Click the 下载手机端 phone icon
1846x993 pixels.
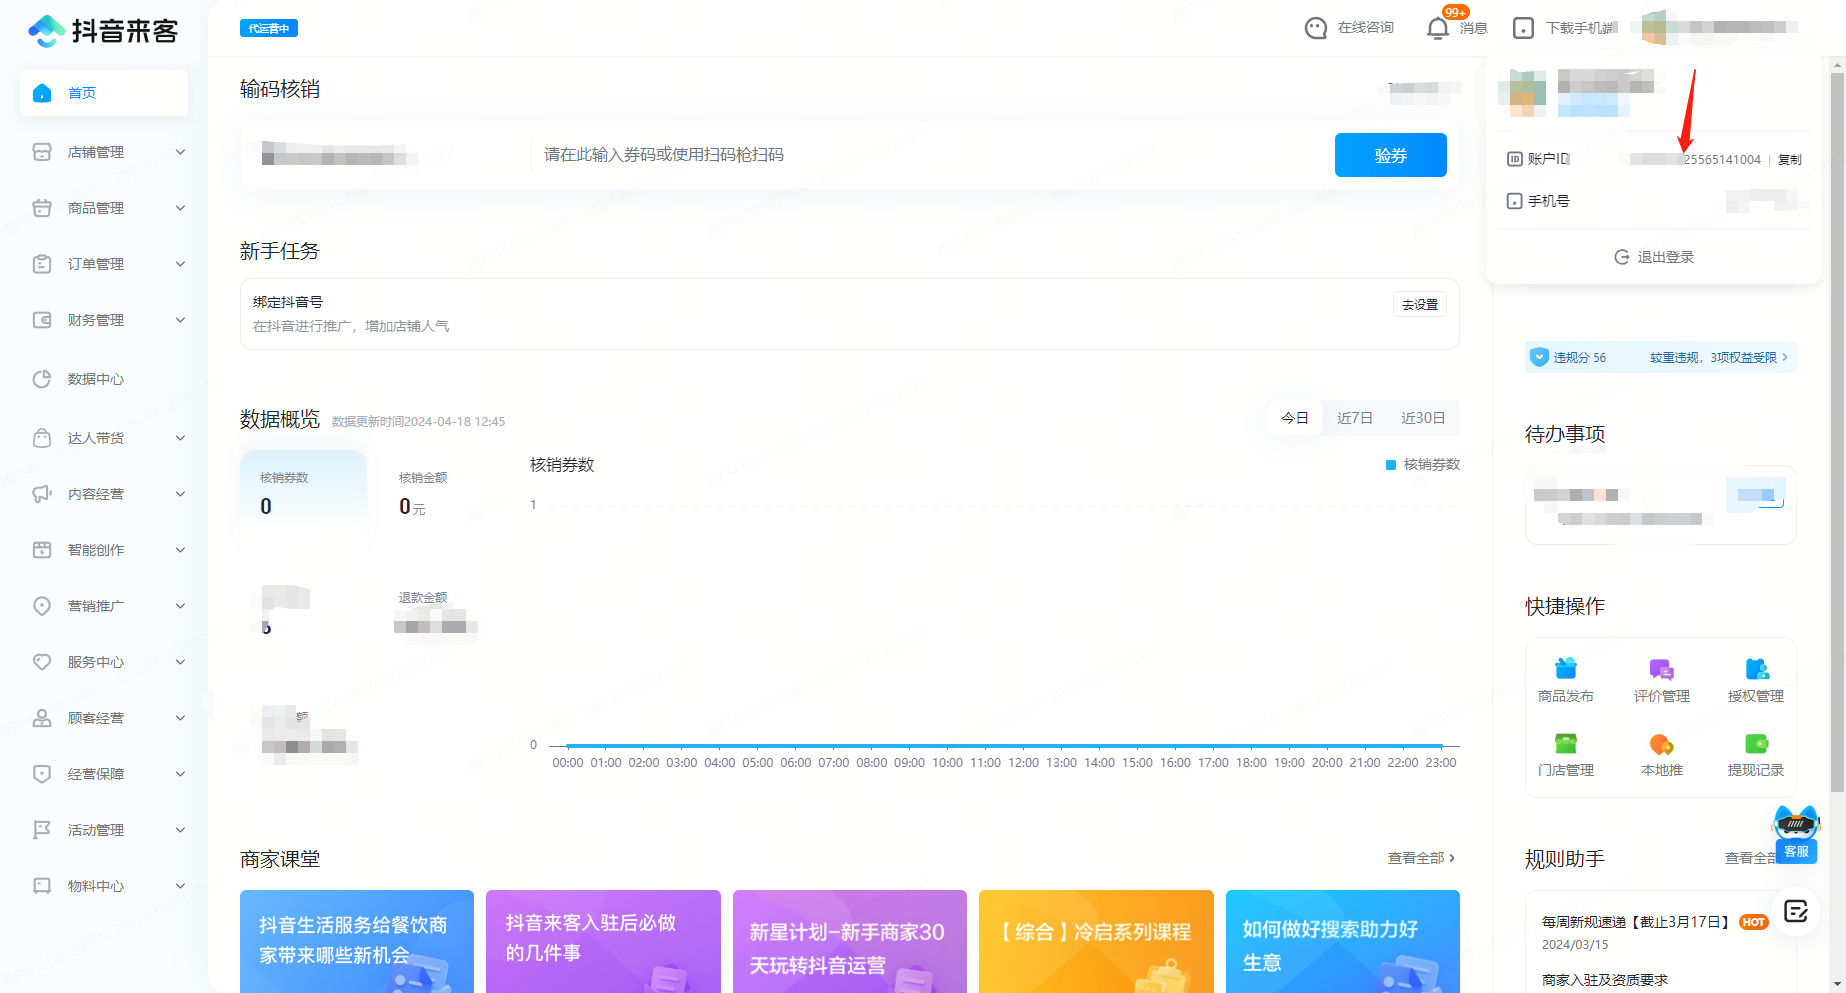coord(1523,28)
